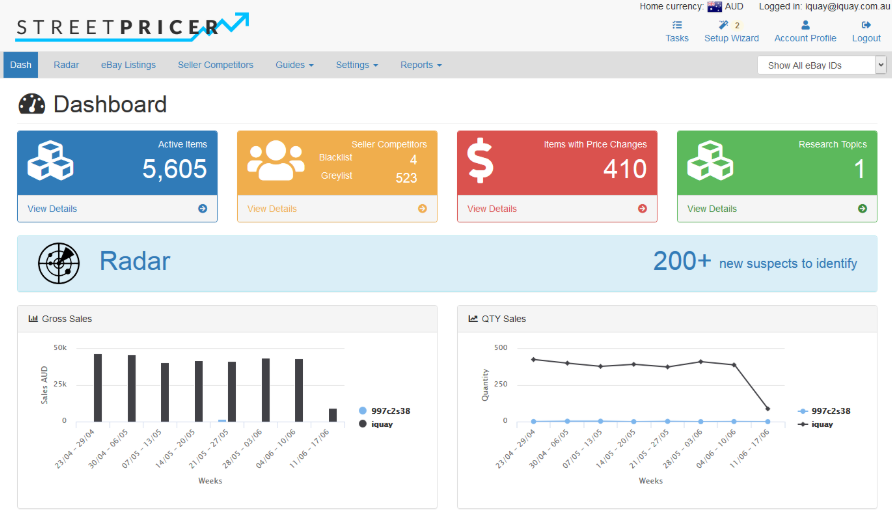This screenshot has height=525, width=892.
Task: Toggle 997c2s38 series in Gross Sales legend
Action: pos(385,411)
